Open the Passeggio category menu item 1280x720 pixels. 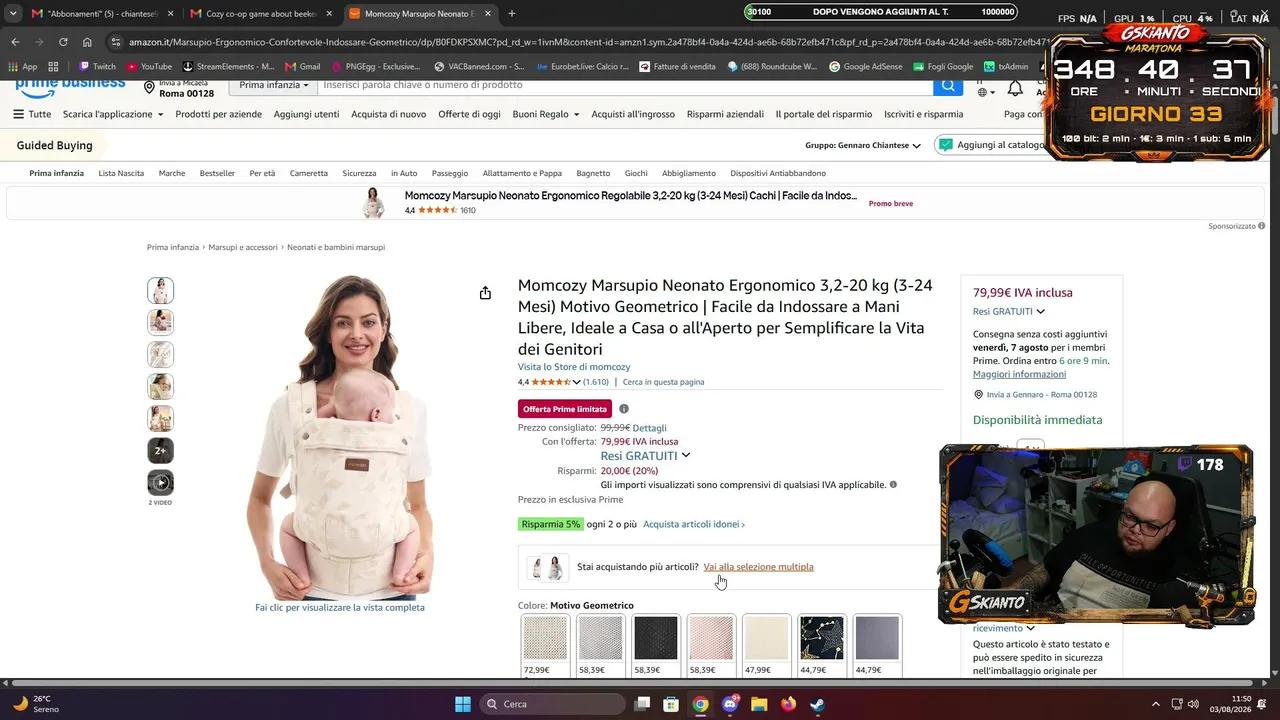point(450,173)
